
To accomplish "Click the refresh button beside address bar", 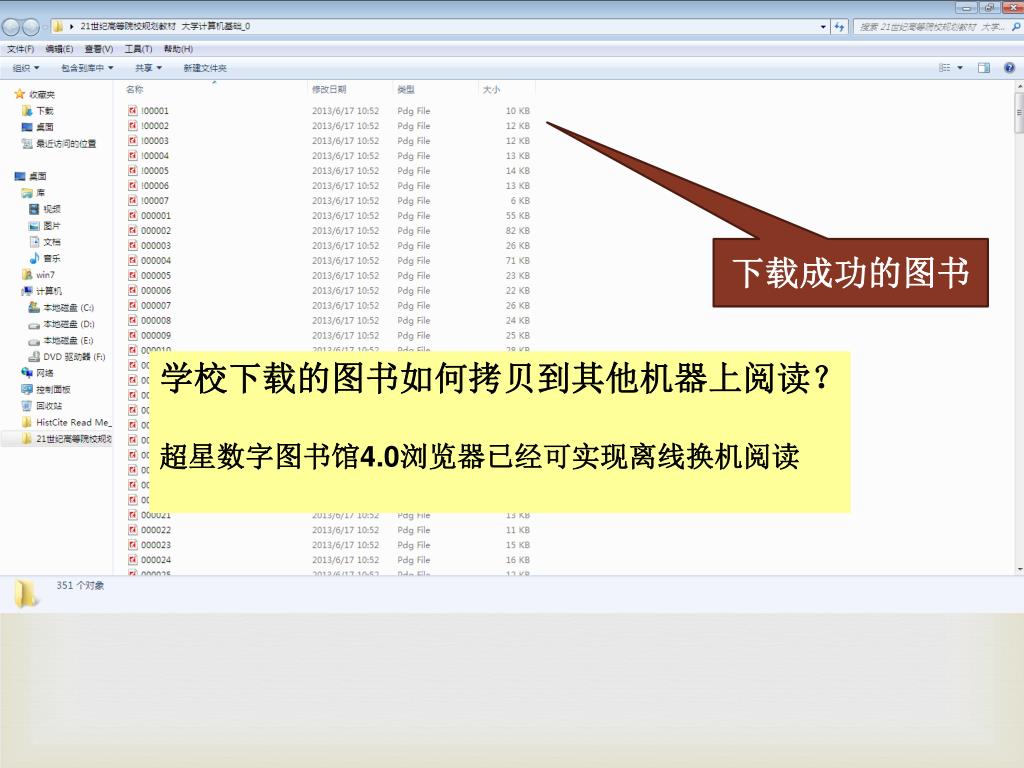I will pos(839,27).
